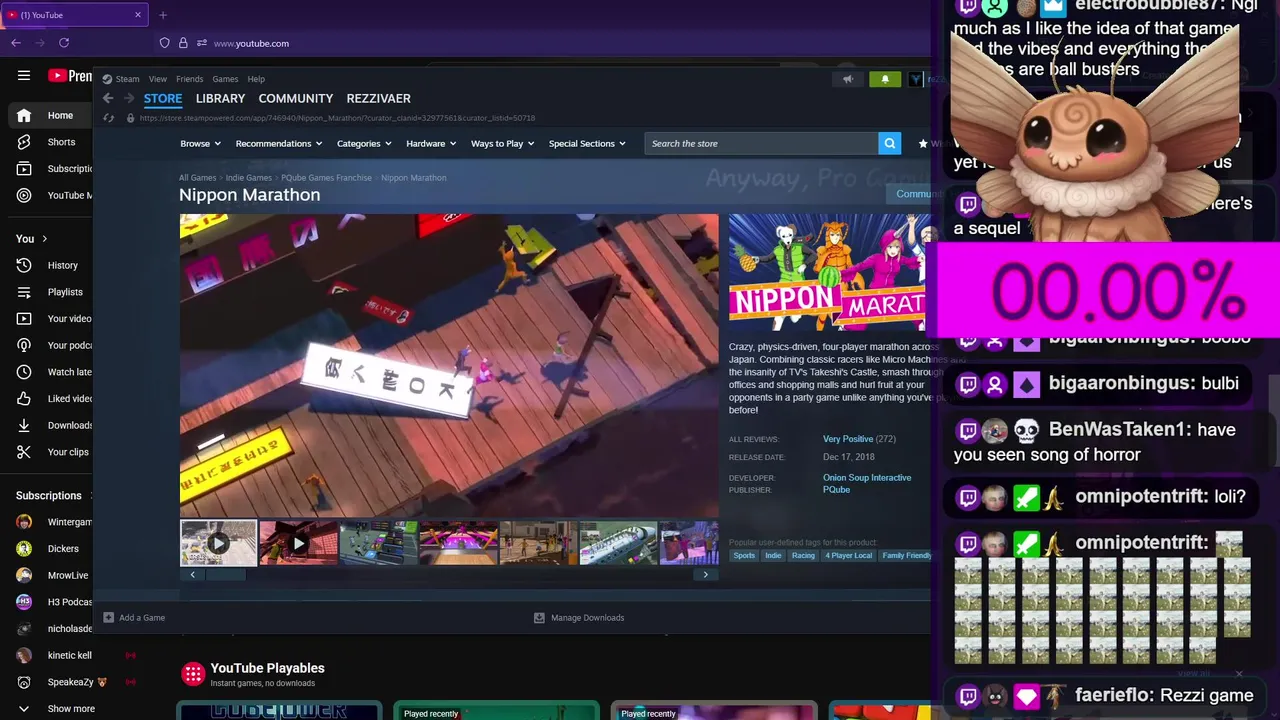Image resolution: width=1280 pixels, height=720 pixels.
Task: Expand Steam Recommendations dropdown
Action: point(278,144)
